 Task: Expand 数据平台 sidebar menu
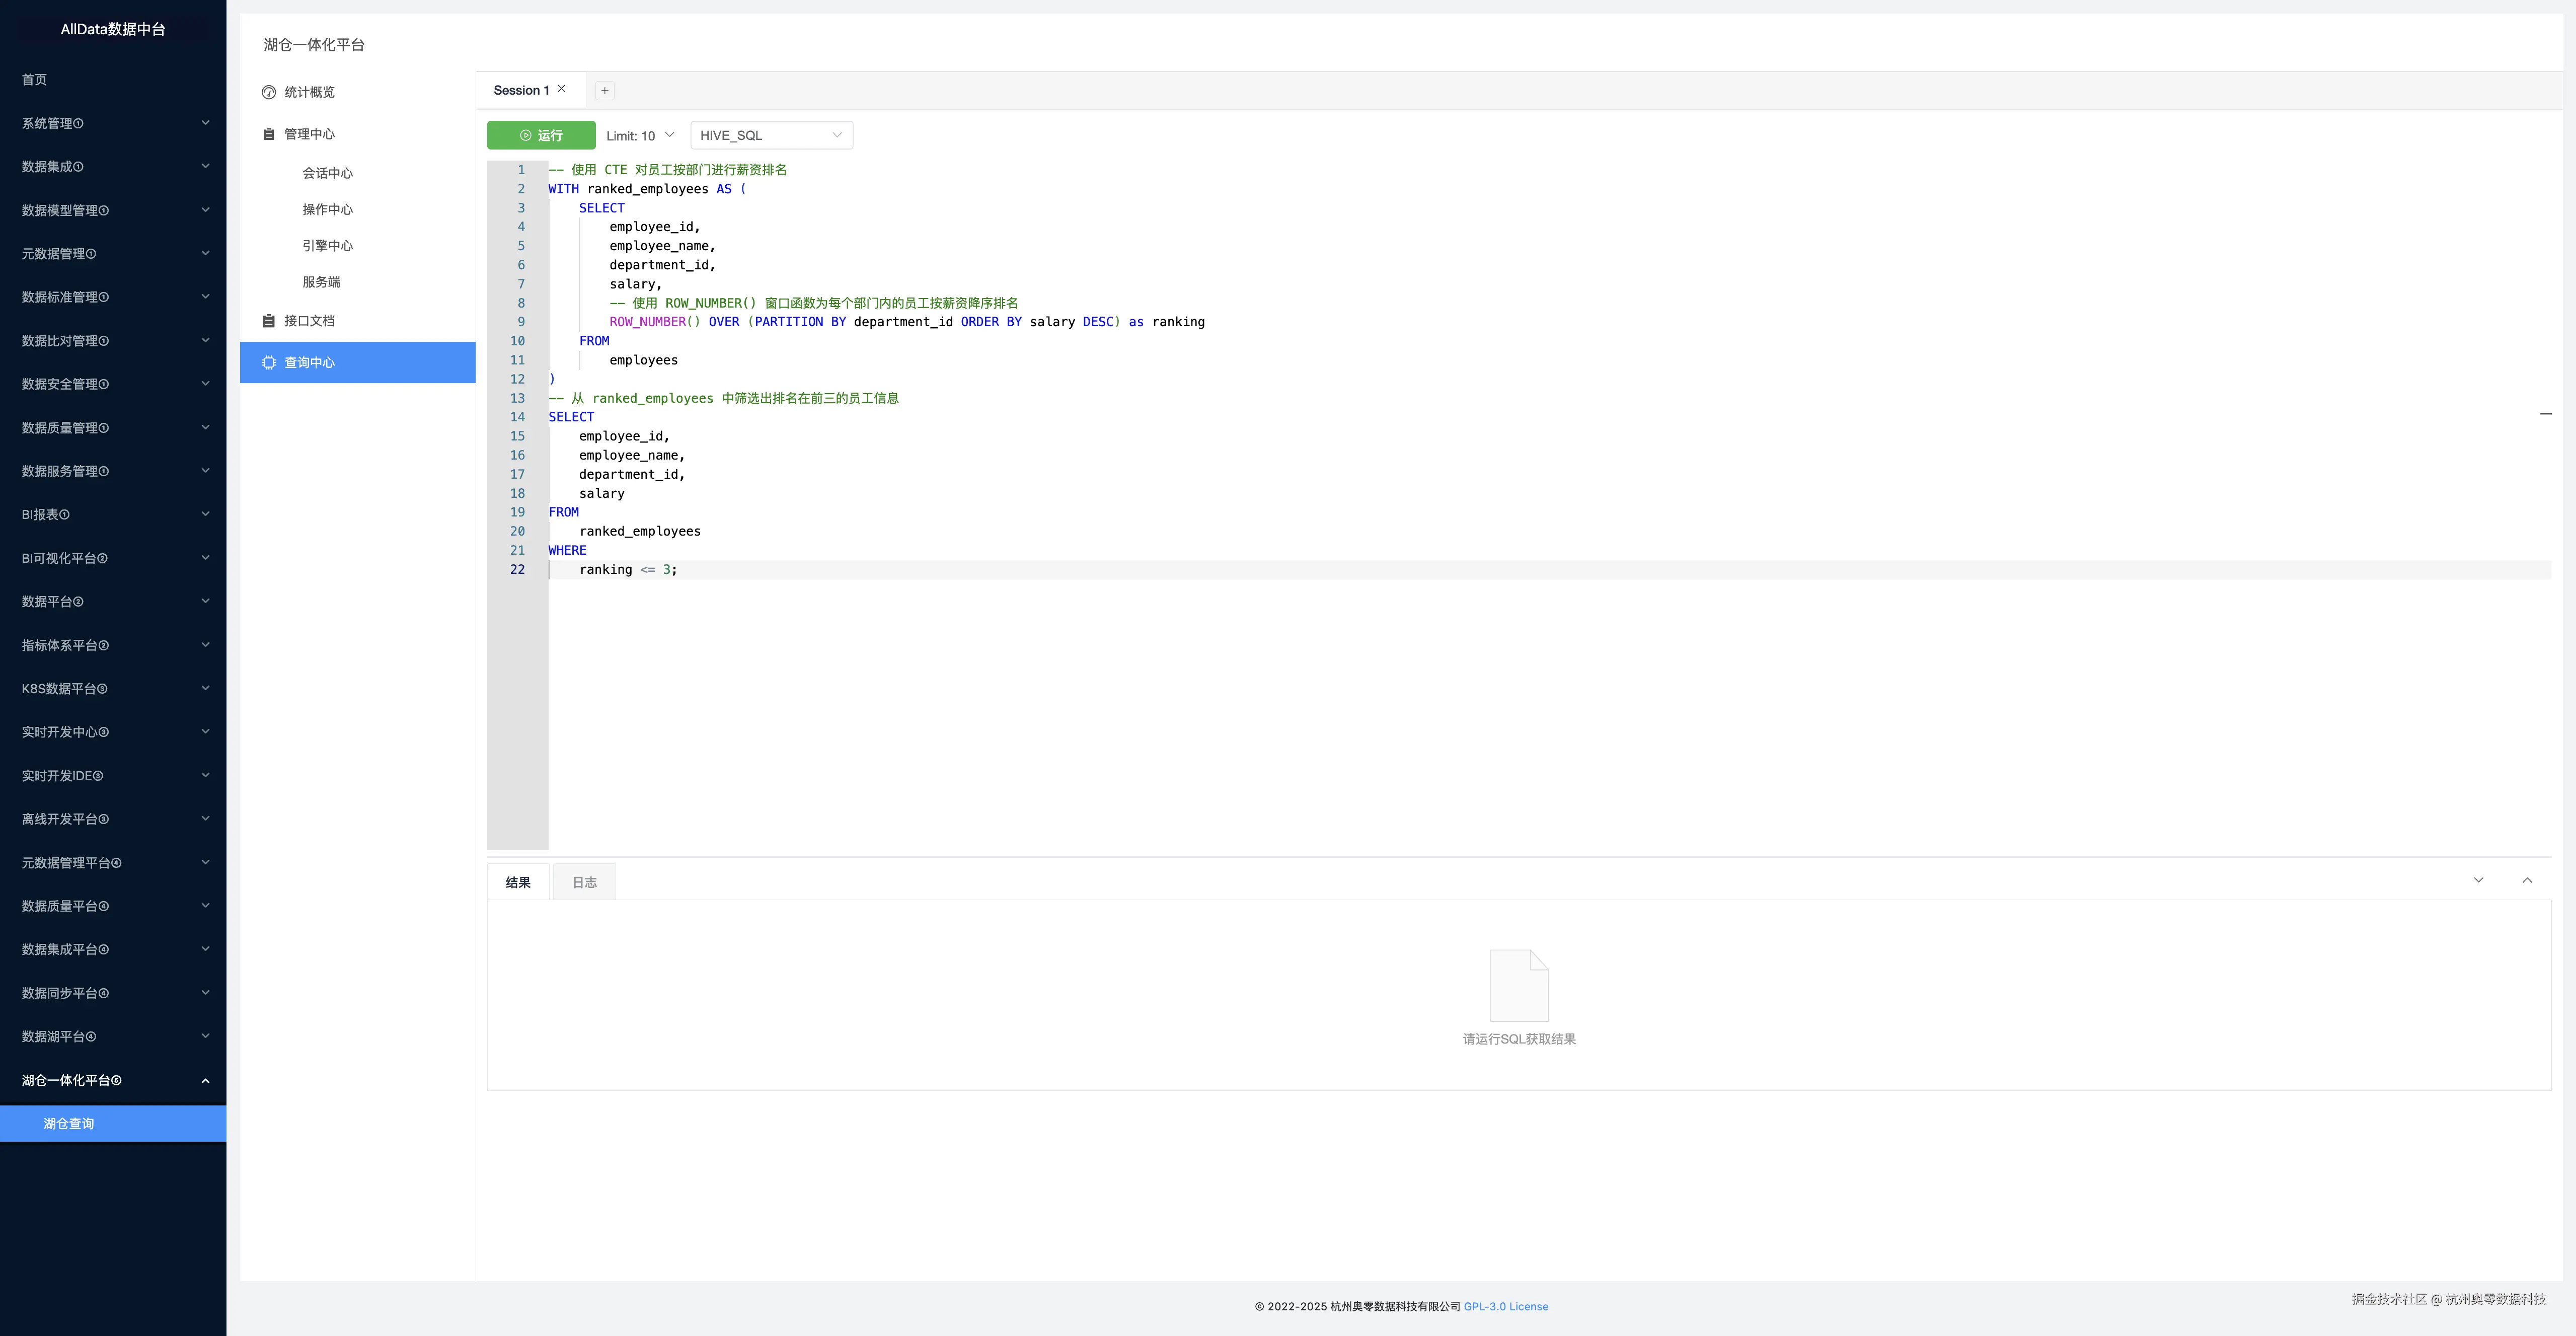[x=113, y=601]
